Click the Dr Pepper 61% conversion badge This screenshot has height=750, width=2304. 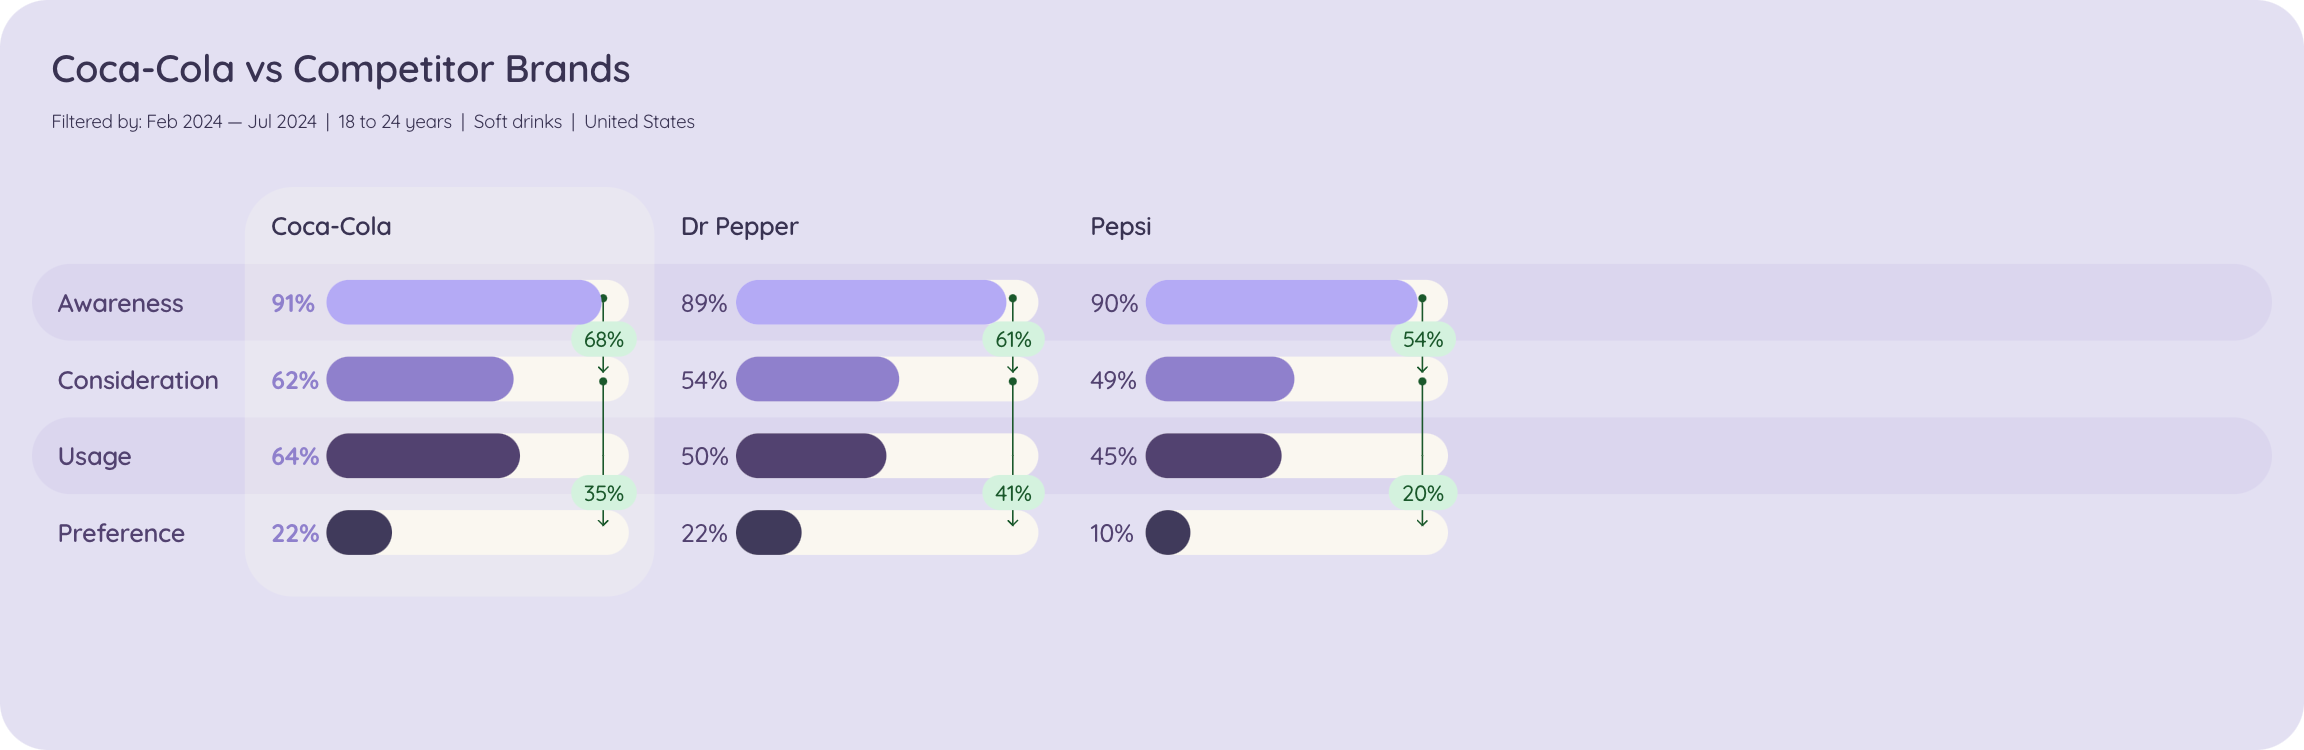1013,340
